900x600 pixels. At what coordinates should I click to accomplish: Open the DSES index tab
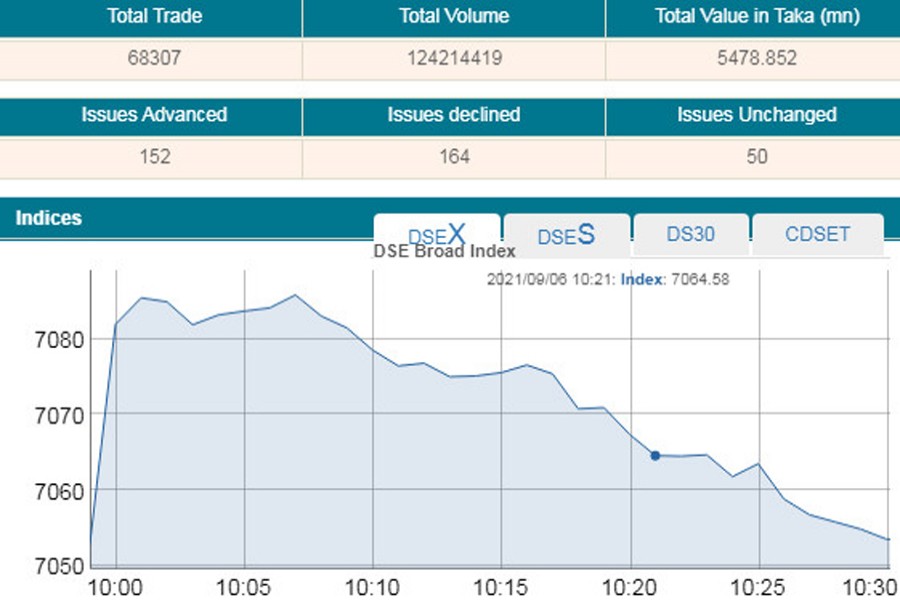[x=566, y=235]
